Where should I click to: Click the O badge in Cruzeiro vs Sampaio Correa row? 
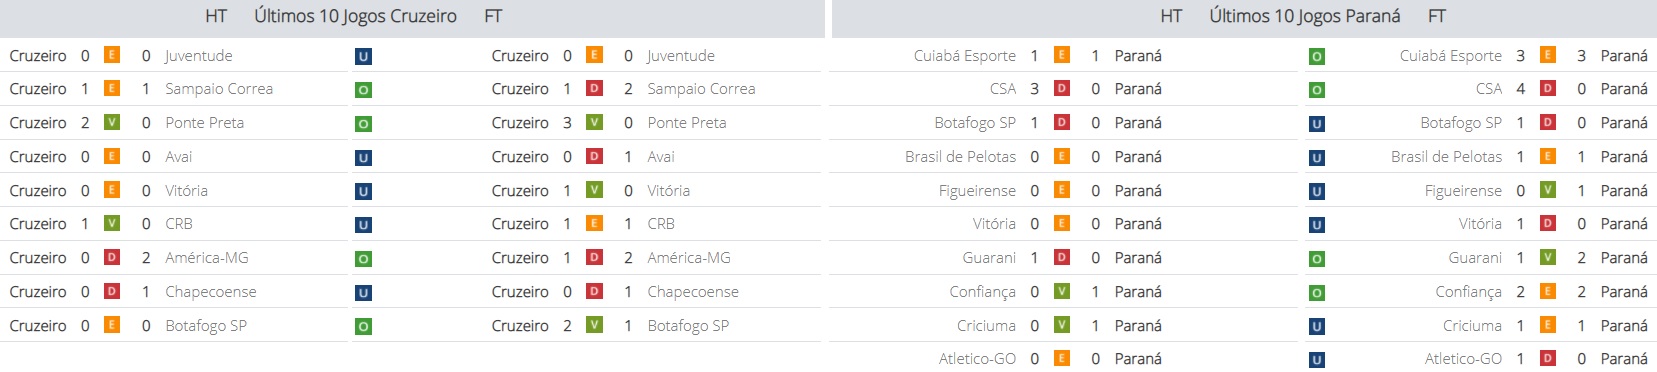pyautogui.click(x=363, y=90)
